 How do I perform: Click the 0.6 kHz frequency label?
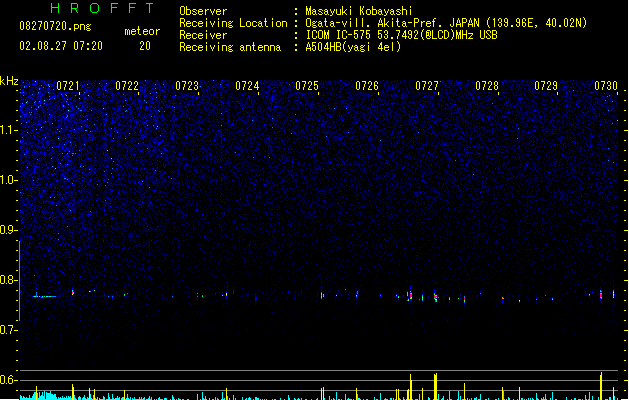[x=8, y=380]
